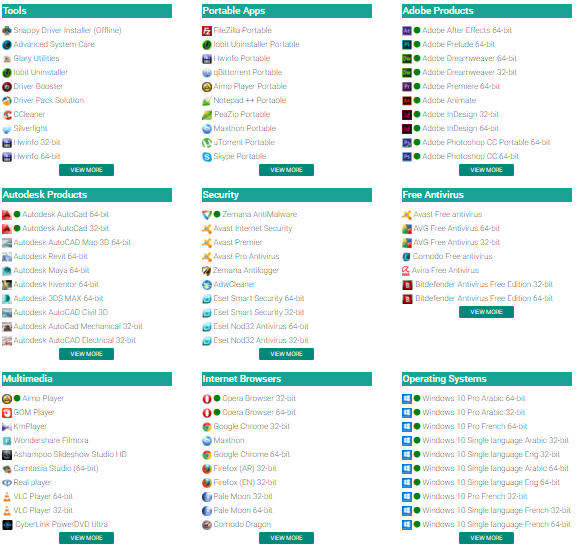
Task: Open Bitdefender Antivirus Free Edition 64-bit link
Action: (x=484, y=298)
